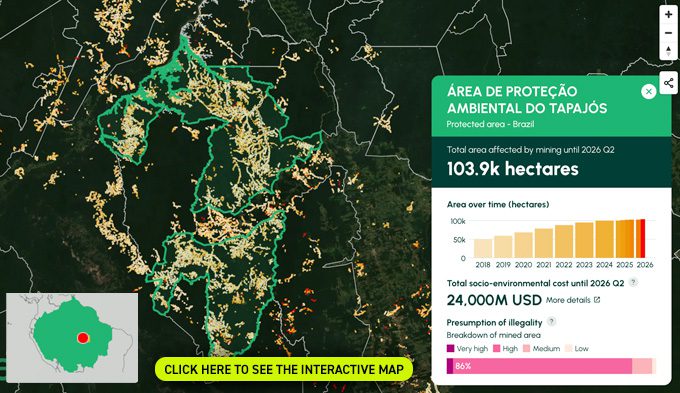The height and width of the screenshot is (393, 680).
Task: Select the 2018 bar in area chart
Action: click(x=483, y=248)
